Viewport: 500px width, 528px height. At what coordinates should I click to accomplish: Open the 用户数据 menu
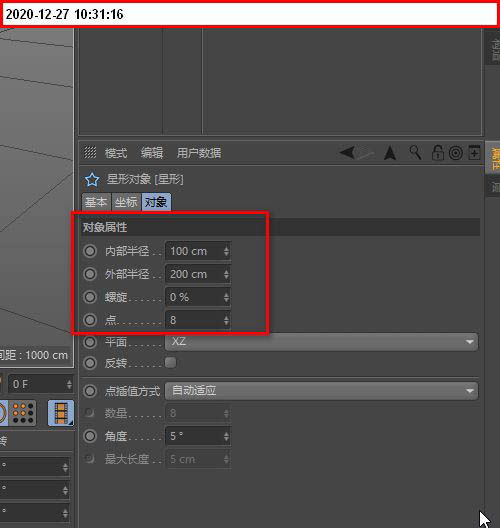click(x=199, y=153)
